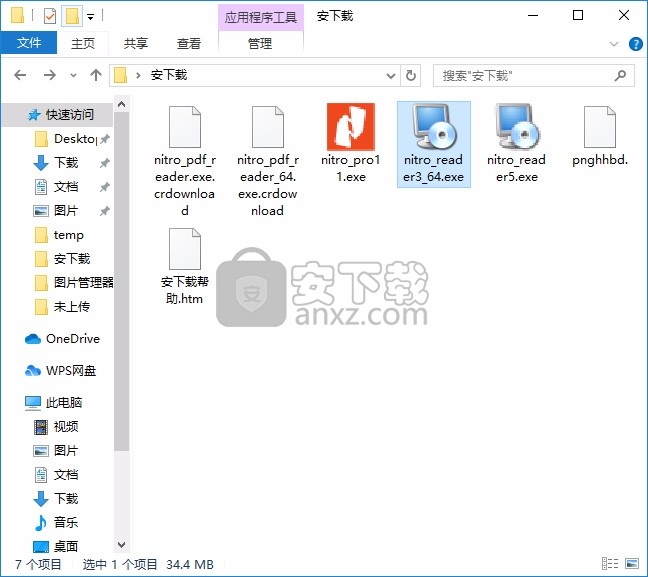Expand customize quick access toolbar dropdown
The height and width of the screenshot is (577, 648).
(x=90, y=17)
